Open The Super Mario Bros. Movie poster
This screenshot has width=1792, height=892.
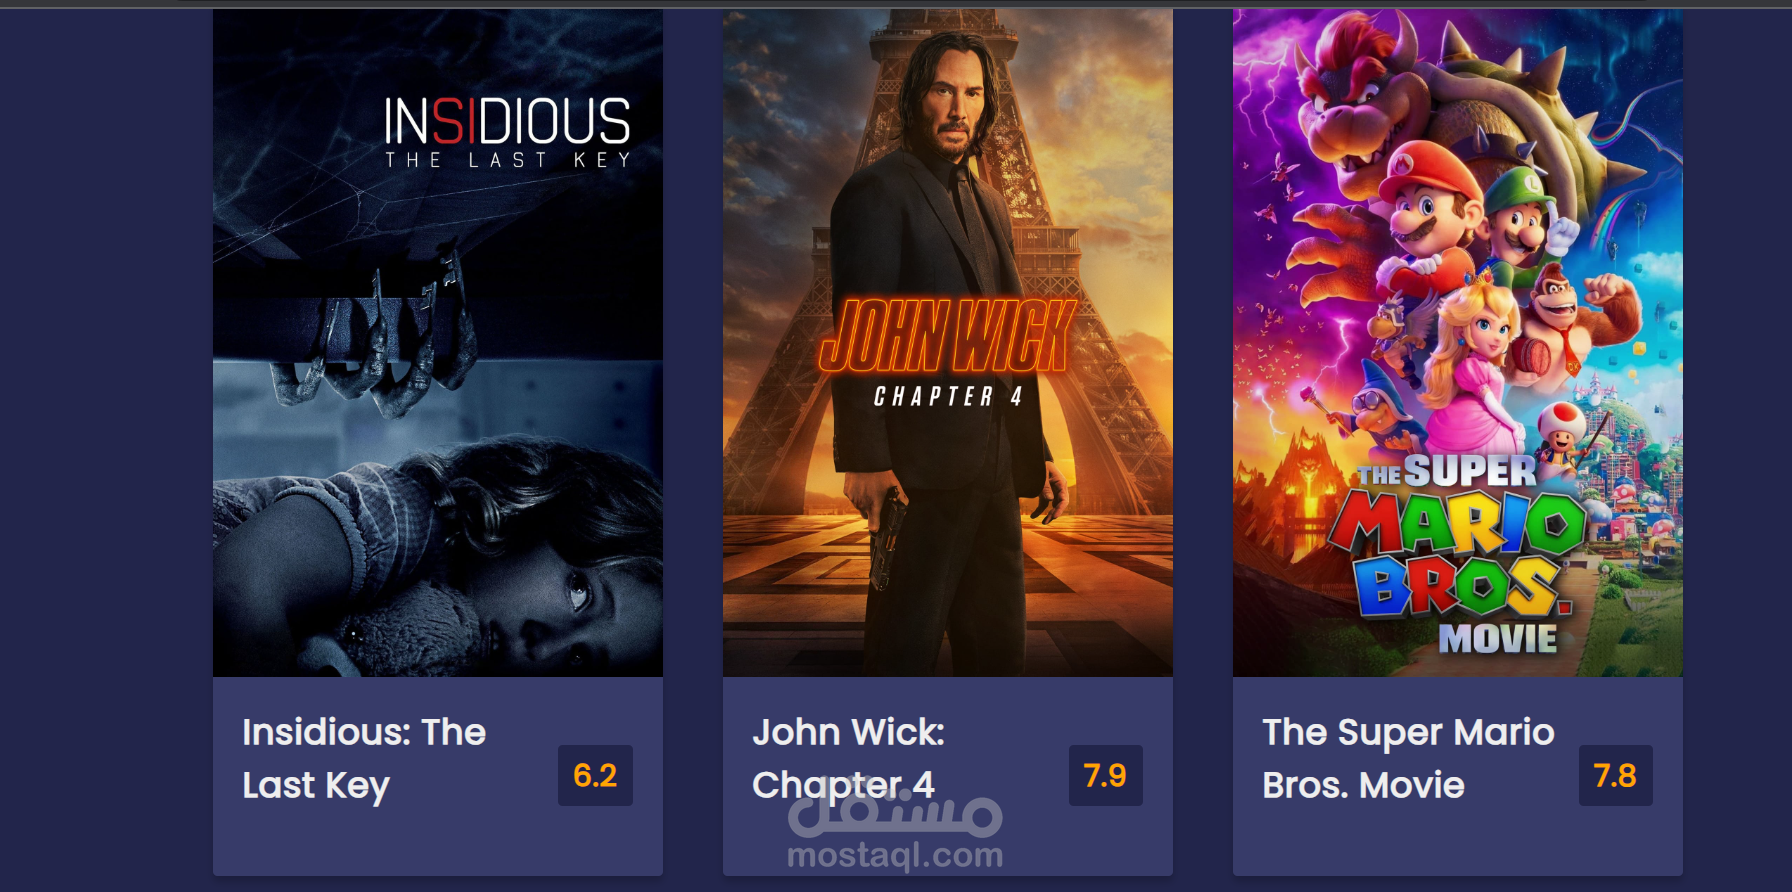[x=1458, y=343]
